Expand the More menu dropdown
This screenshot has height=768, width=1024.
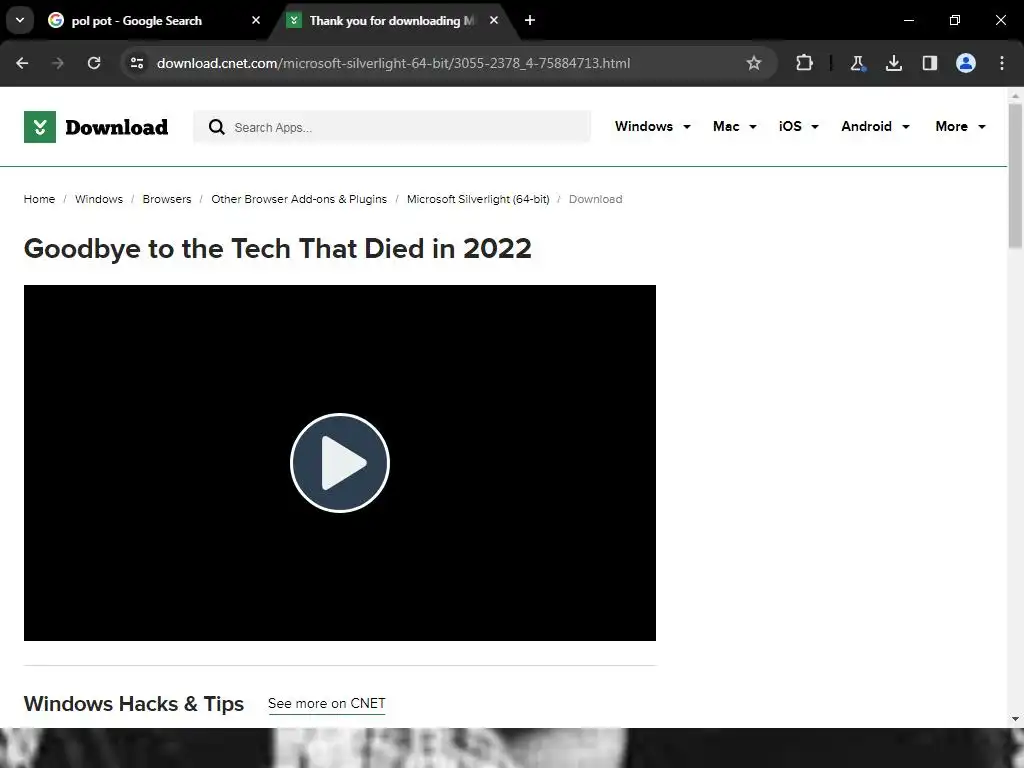[960, 127]
